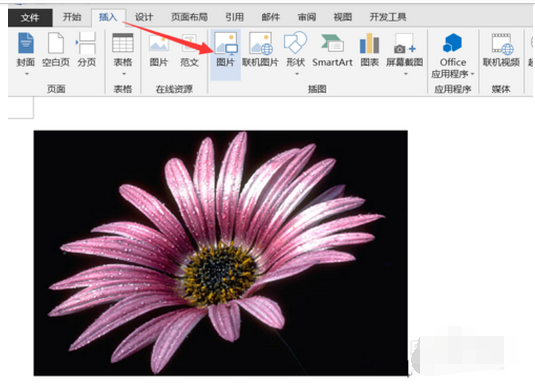Select the 插入 (Insert) tab
Viewport: 535px width, 385px height.
[108, 17]
